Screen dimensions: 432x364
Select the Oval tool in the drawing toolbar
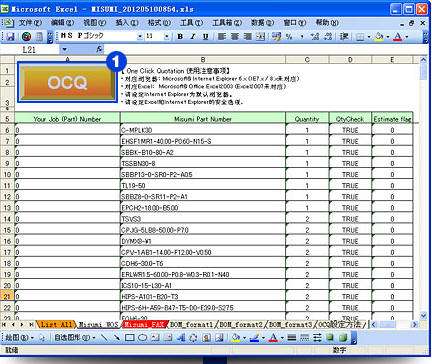click(x=142, y=338)
